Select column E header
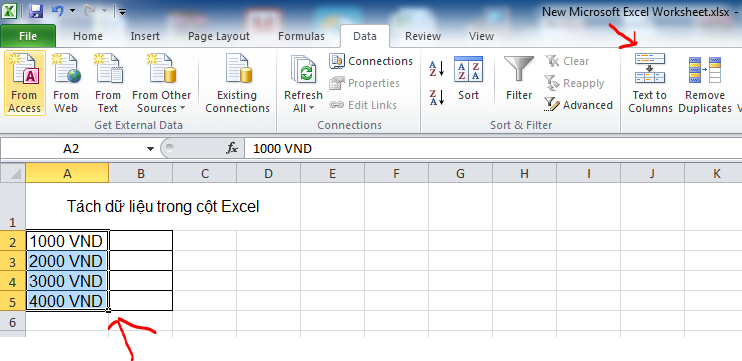 tap(332, 173)
